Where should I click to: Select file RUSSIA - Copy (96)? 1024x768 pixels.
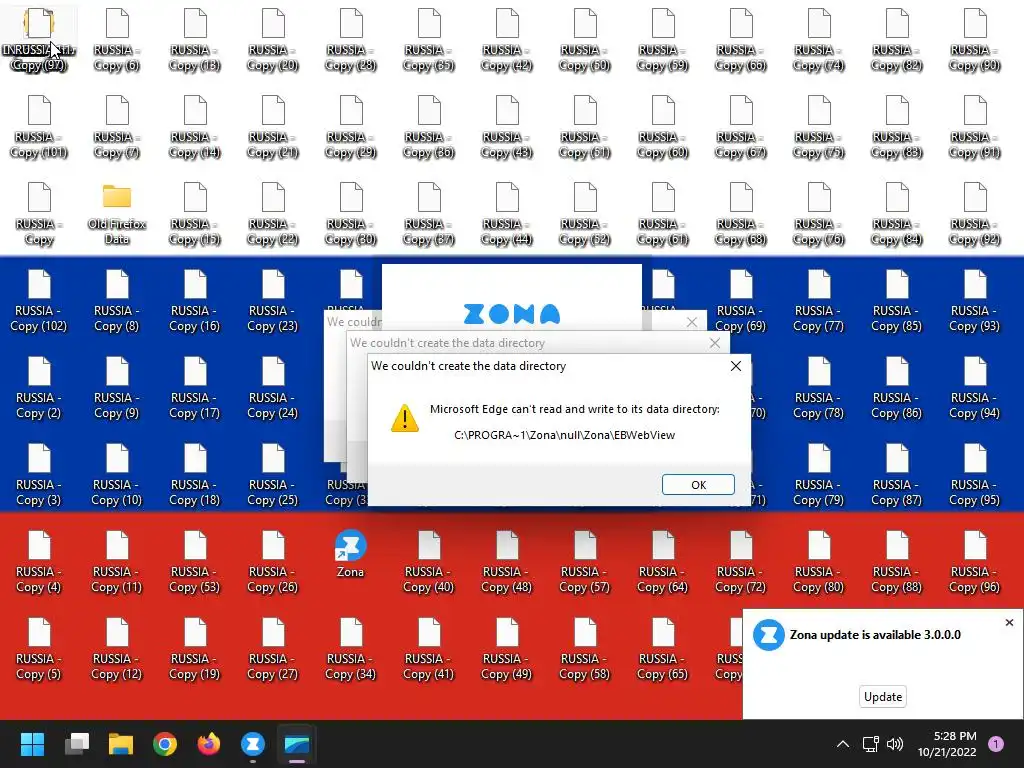coord(974,561)
